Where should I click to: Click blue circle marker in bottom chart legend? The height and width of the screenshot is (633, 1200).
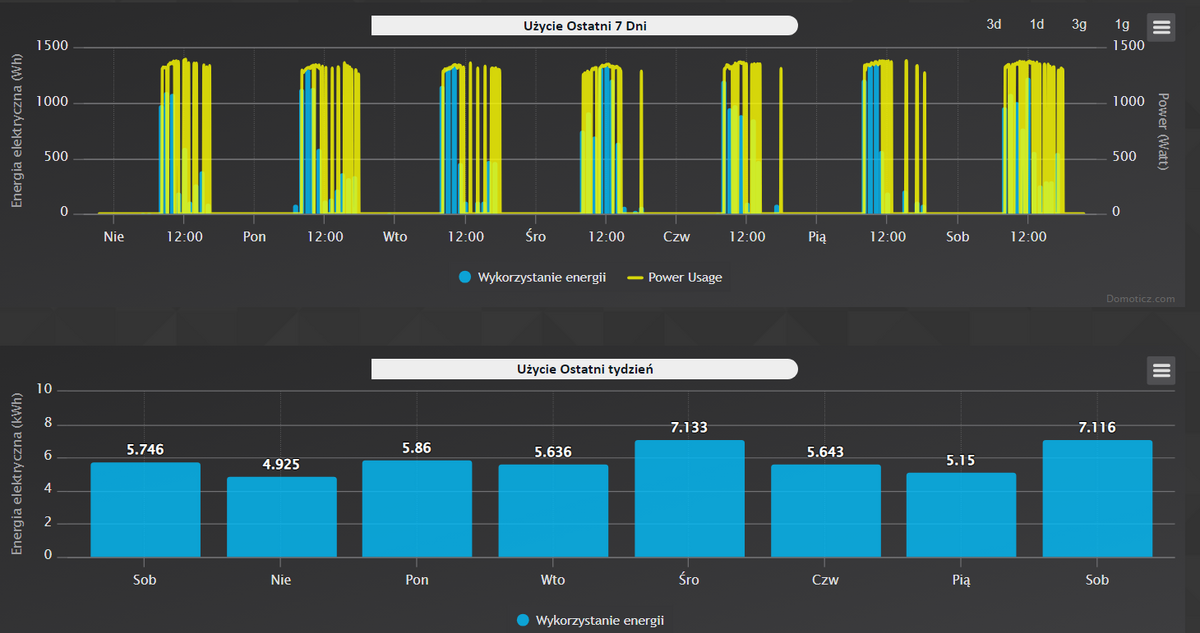pos(523,621)
